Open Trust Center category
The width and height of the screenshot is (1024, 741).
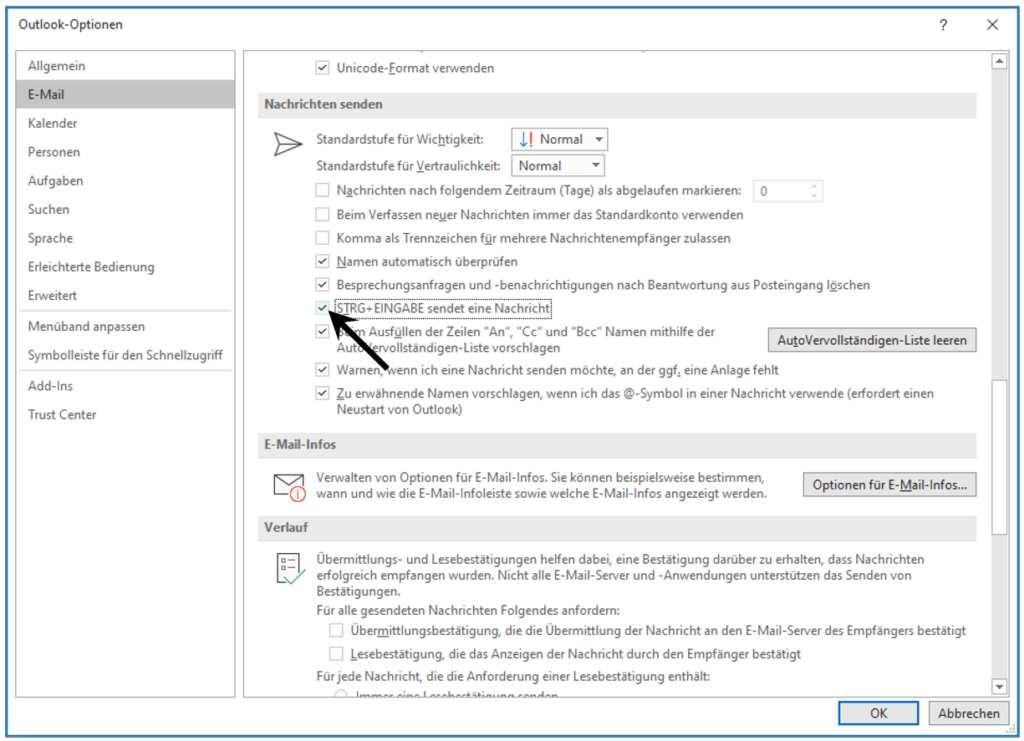pyautogui.click(x=125, y=415)
